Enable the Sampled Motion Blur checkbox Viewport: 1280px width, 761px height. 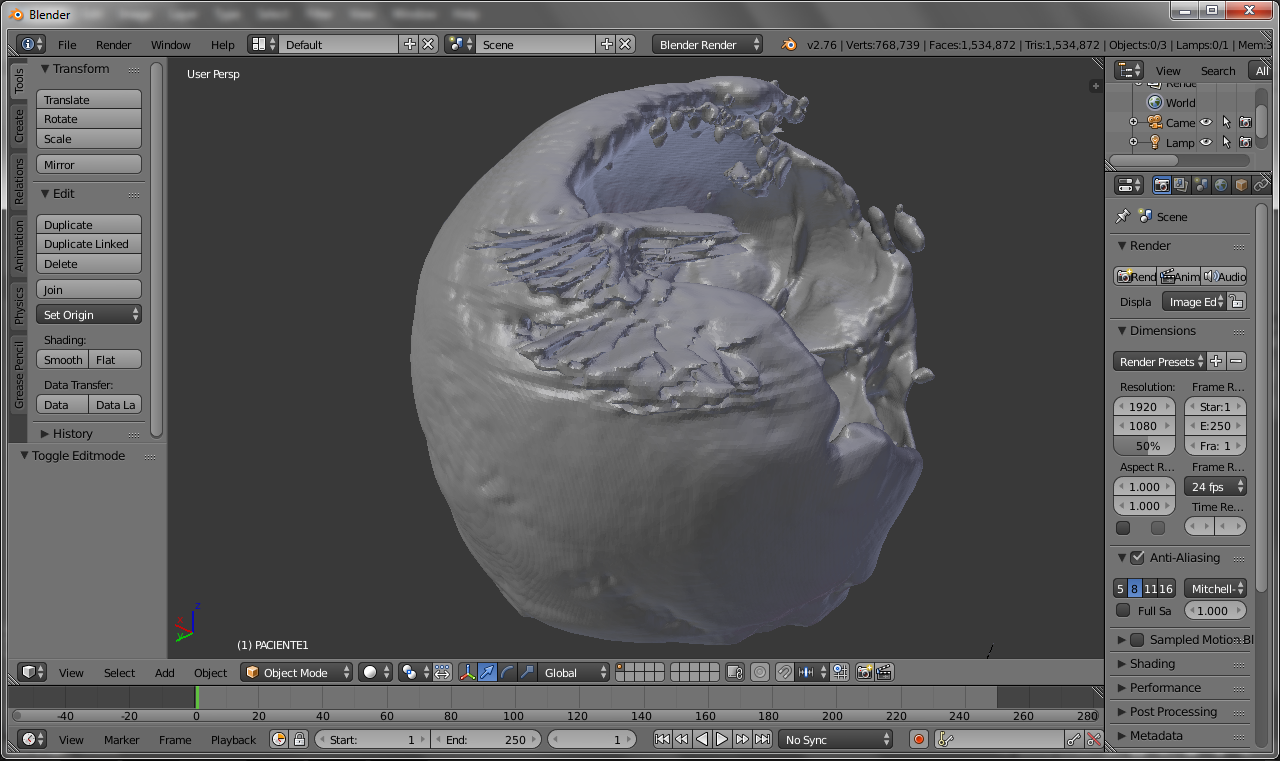pyautogui.click(x=1137, y=640)
